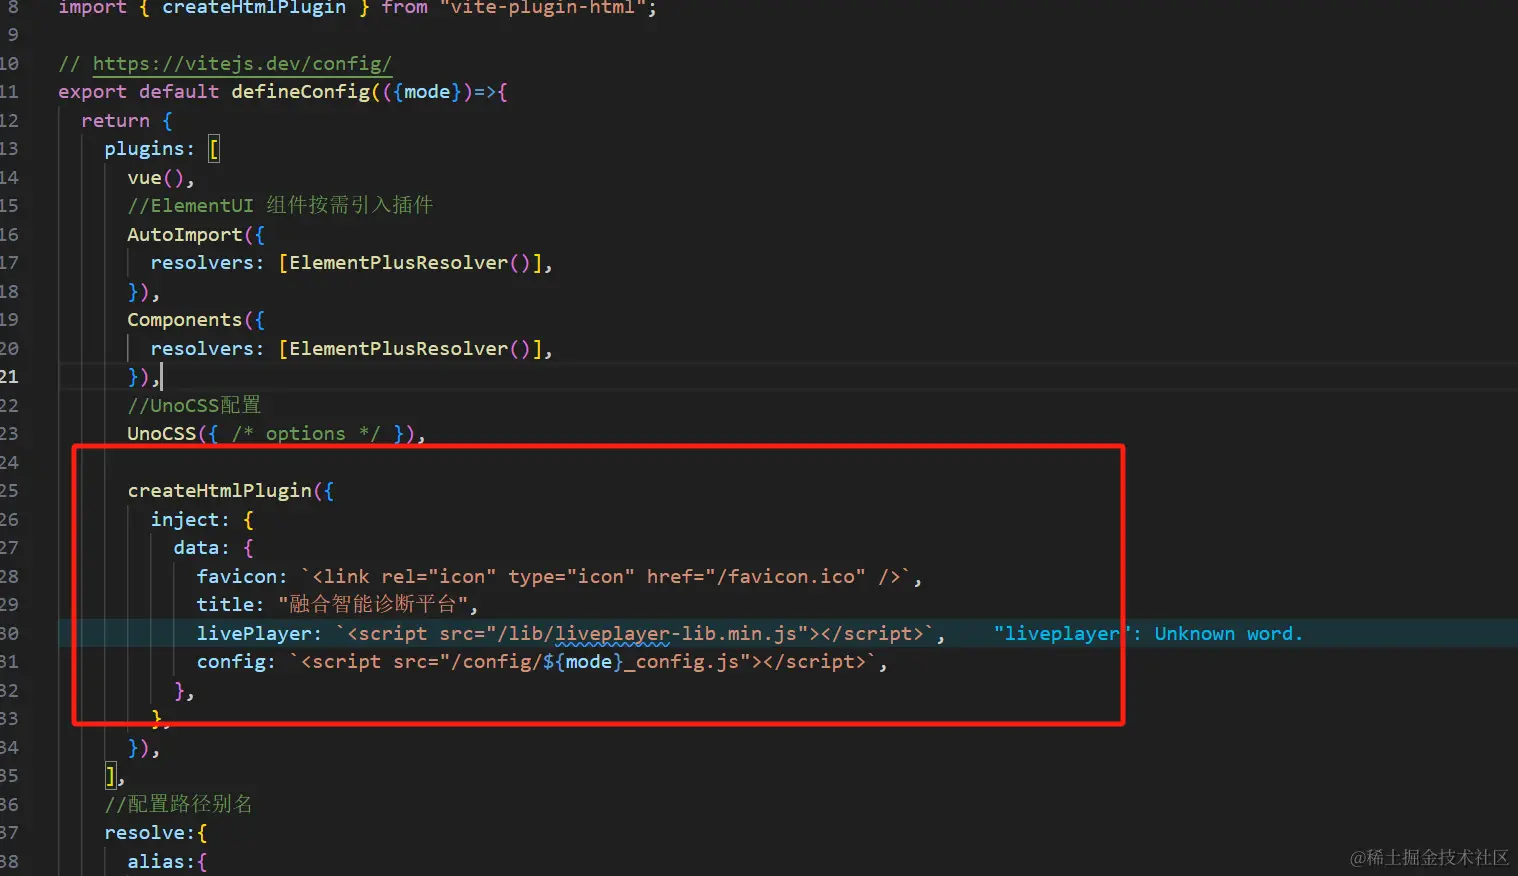Click 'ElementPlusResolver' inside the Components block
Viewport: 1518px width, 876px height.
click(399, 349)
